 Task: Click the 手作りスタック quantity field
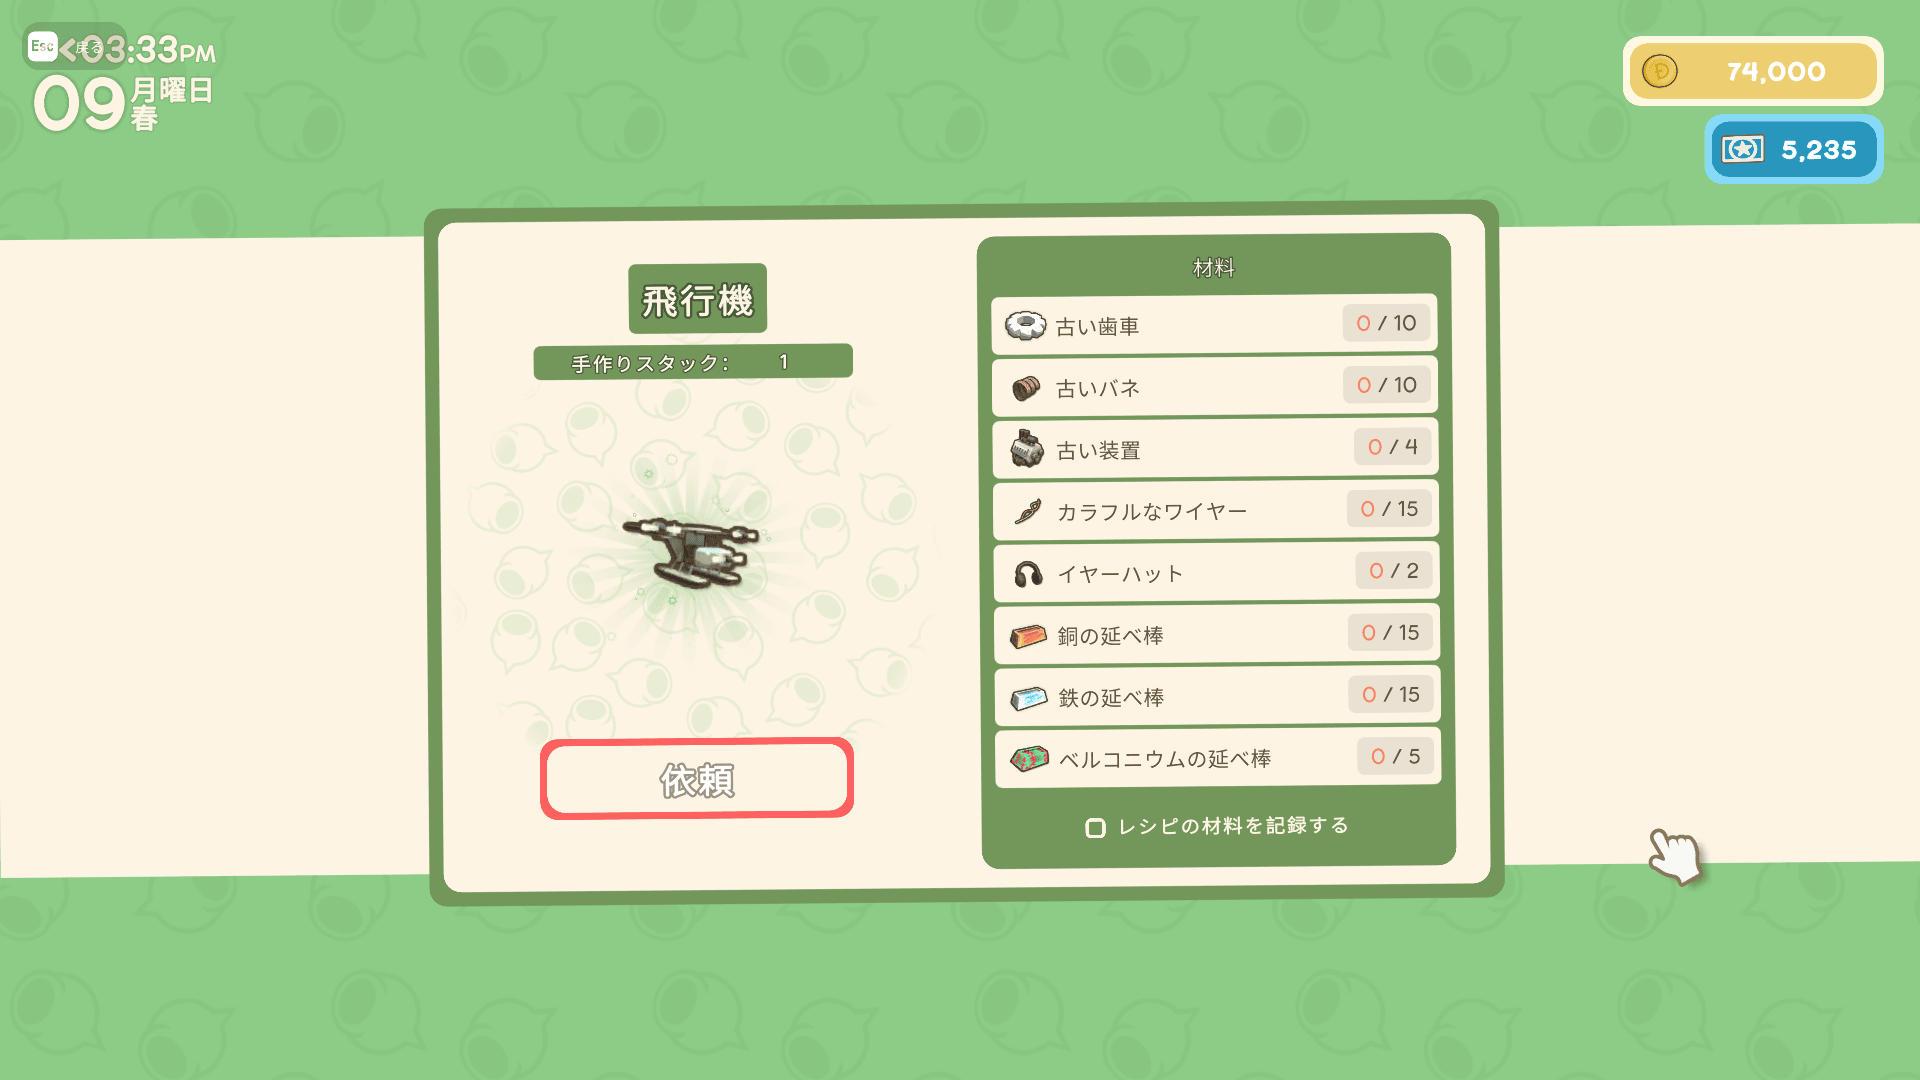693,362
